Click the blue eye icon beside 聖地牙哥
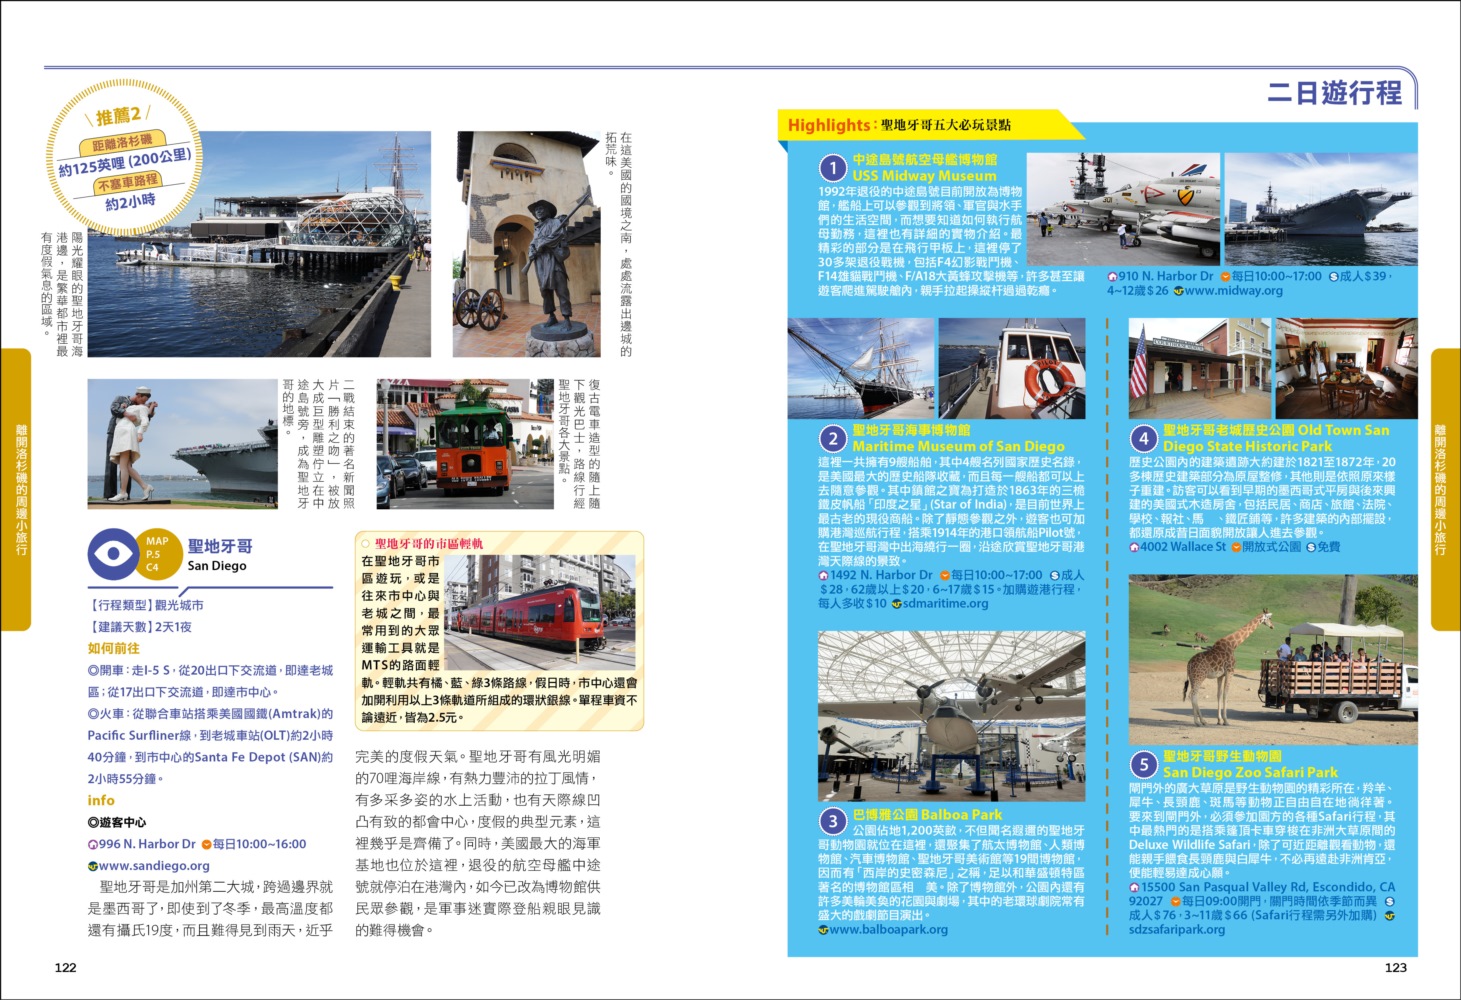This screenshot has width=1461, height=1000. point(113,554)
